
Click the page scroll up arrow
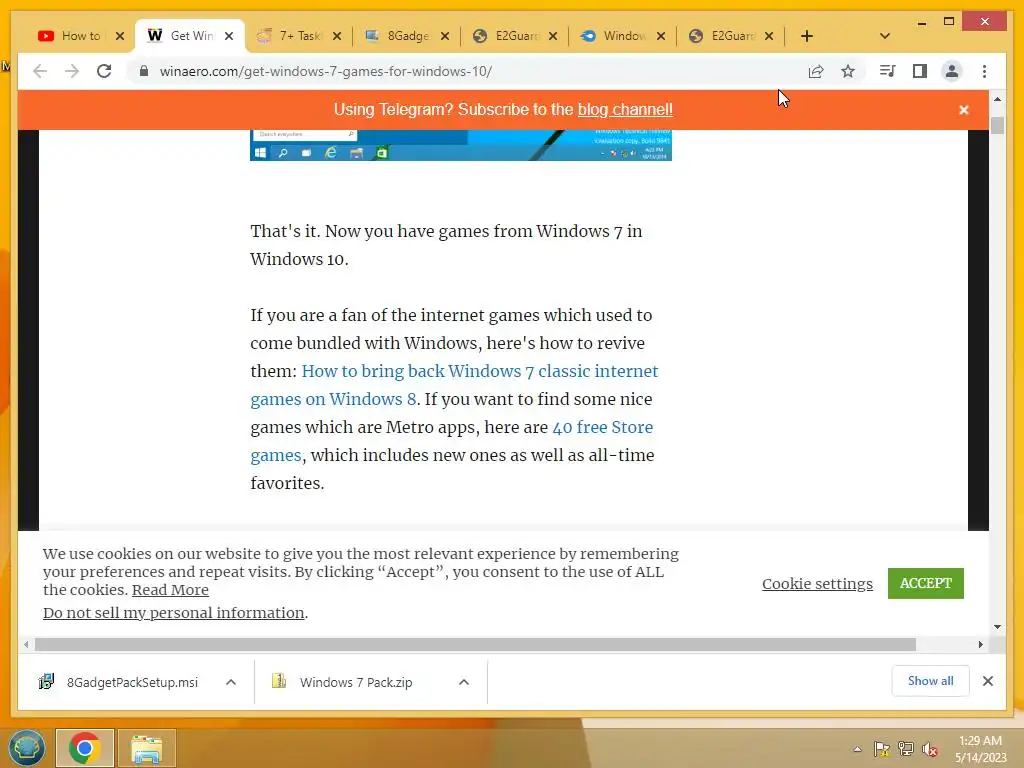click(997, 99)
